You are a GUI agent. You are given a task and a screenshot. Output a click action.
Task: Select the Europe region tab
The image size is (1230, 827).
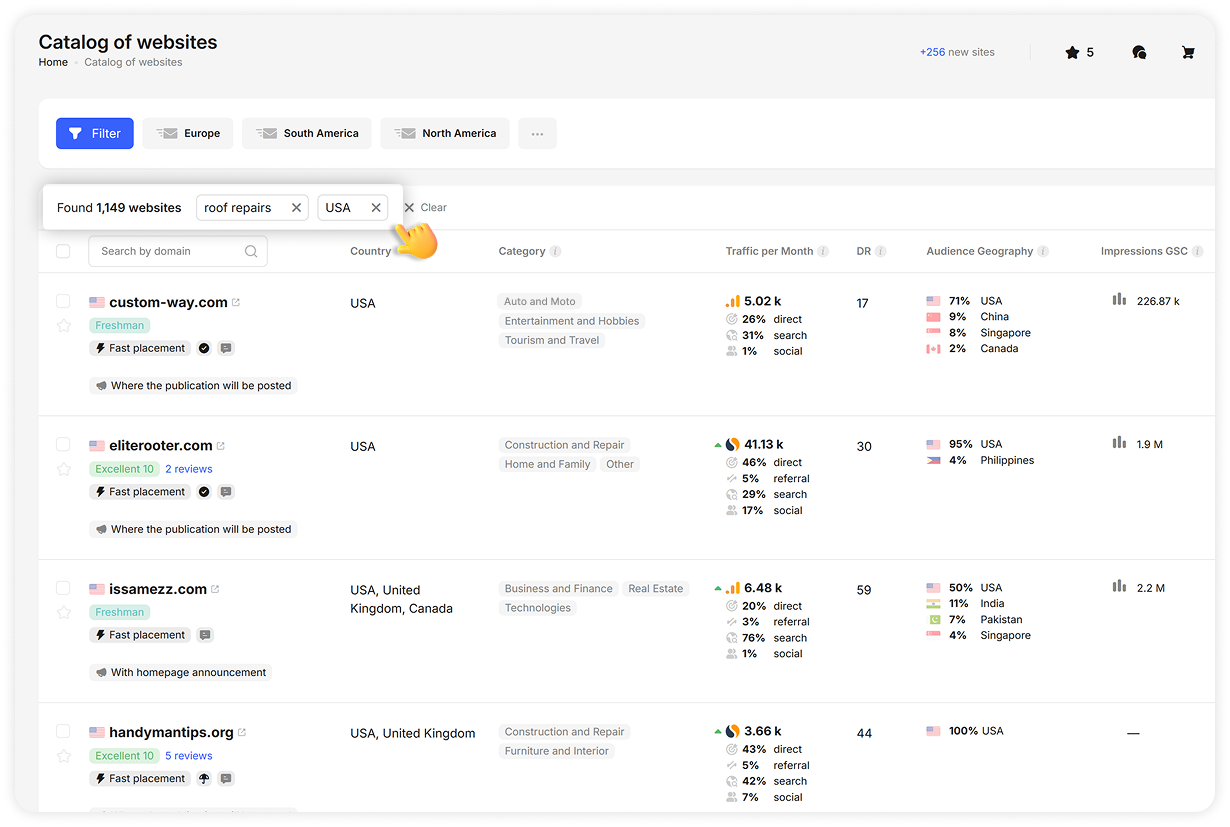[188, 133]
